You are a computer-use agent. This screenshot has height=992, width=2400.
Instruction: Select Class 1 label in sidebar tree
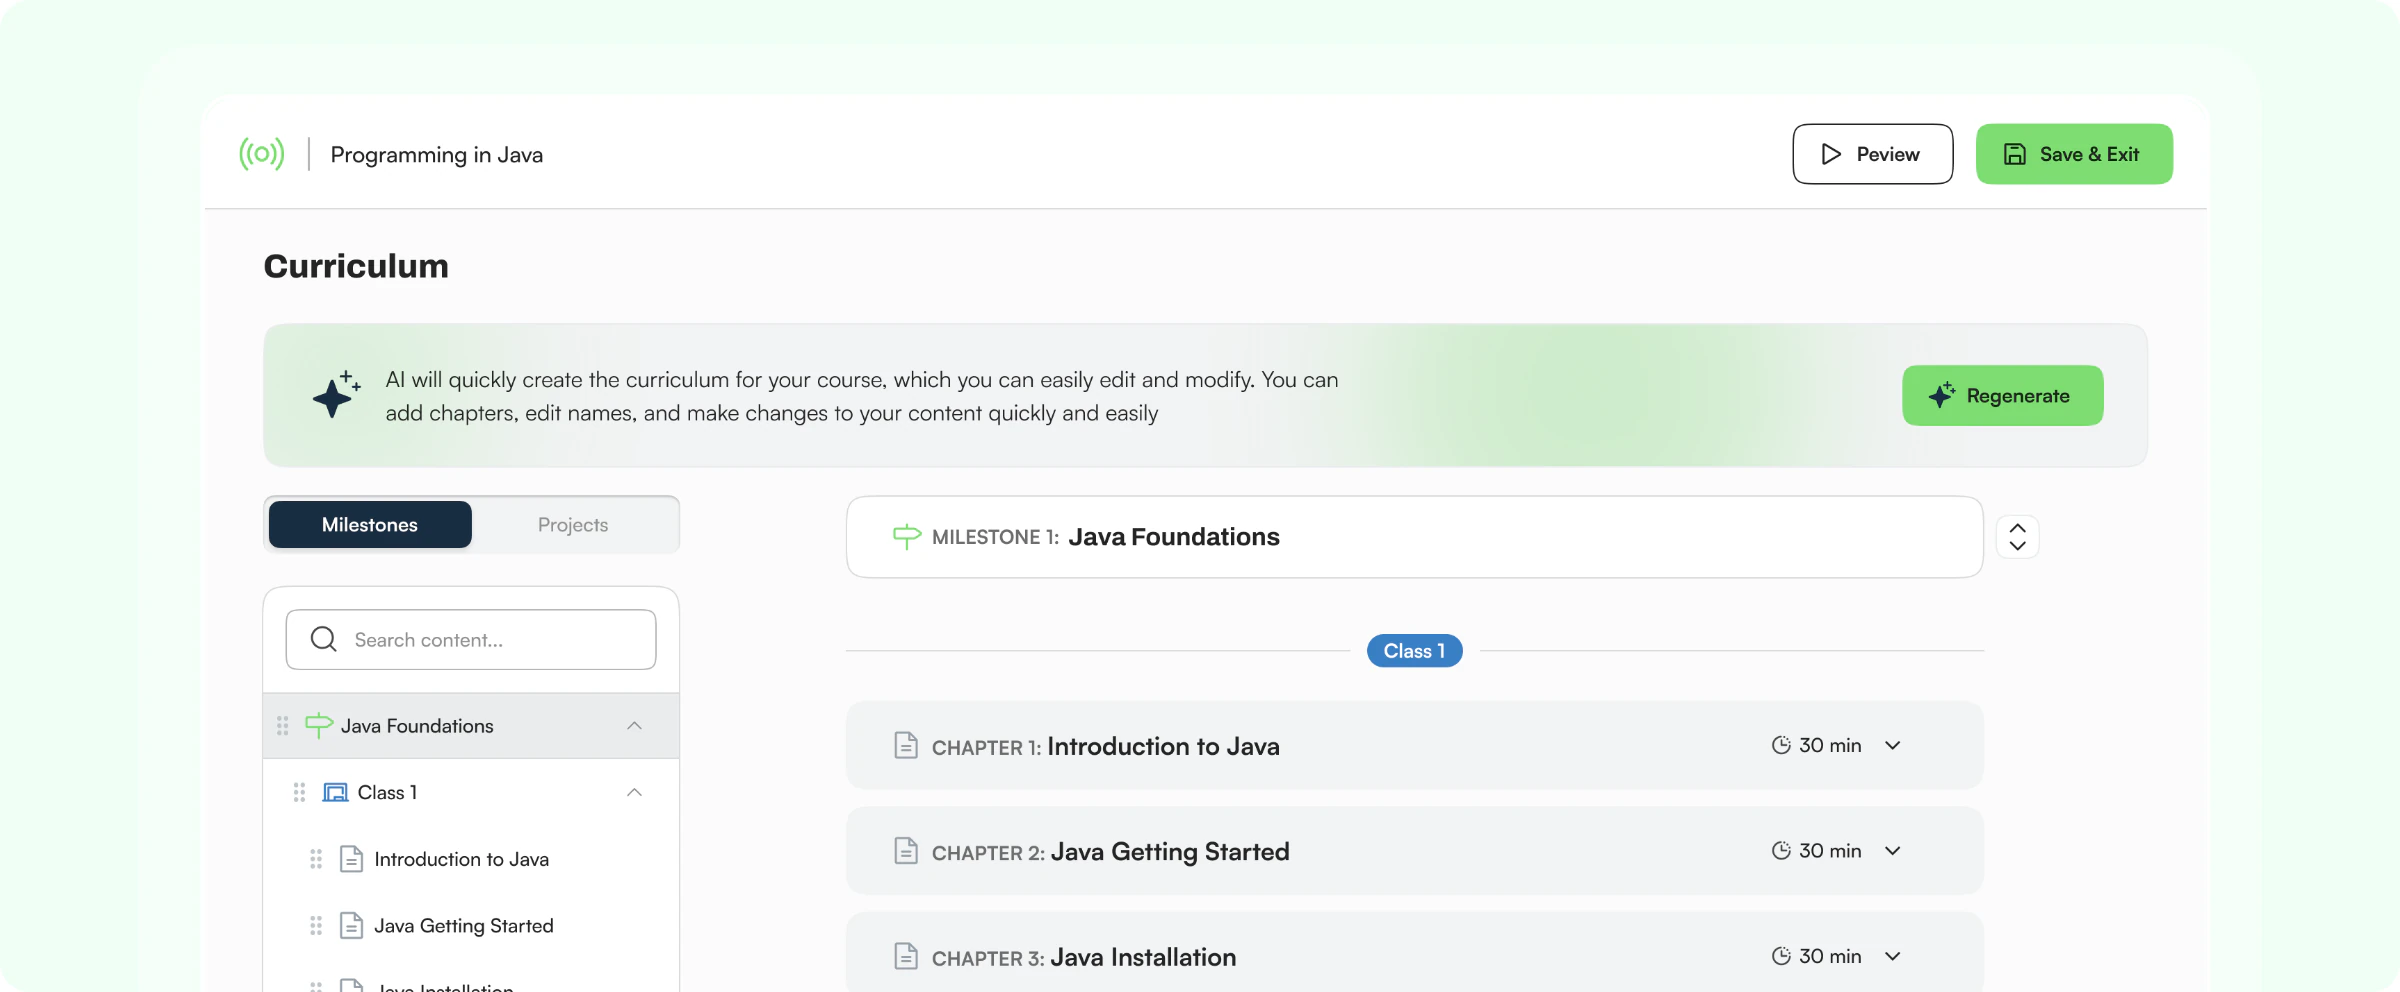[x=388, y=792]
